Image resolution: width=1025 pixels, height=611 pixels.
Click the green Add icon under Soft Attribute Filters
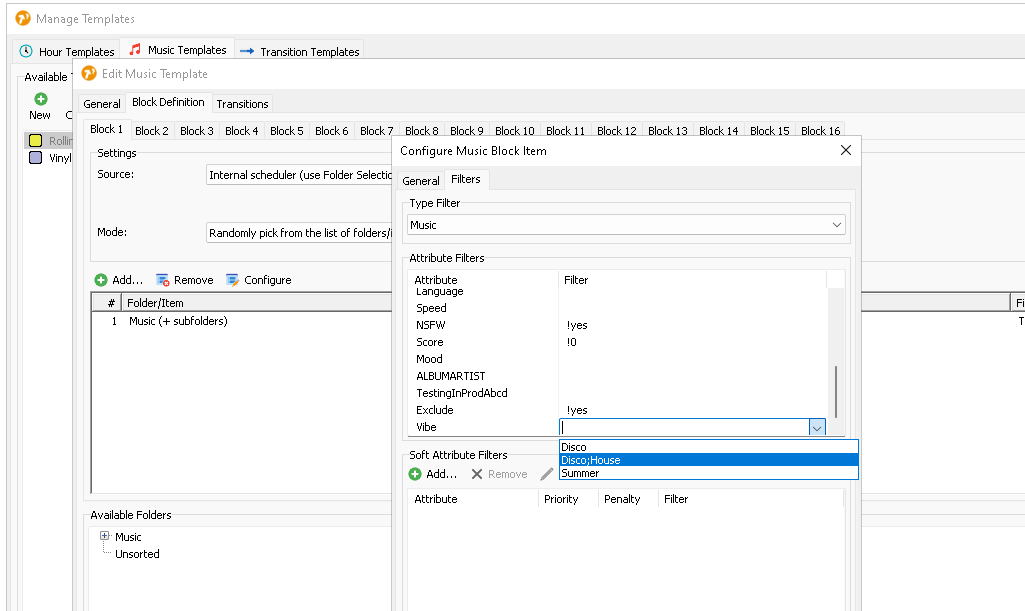[415, 474]
